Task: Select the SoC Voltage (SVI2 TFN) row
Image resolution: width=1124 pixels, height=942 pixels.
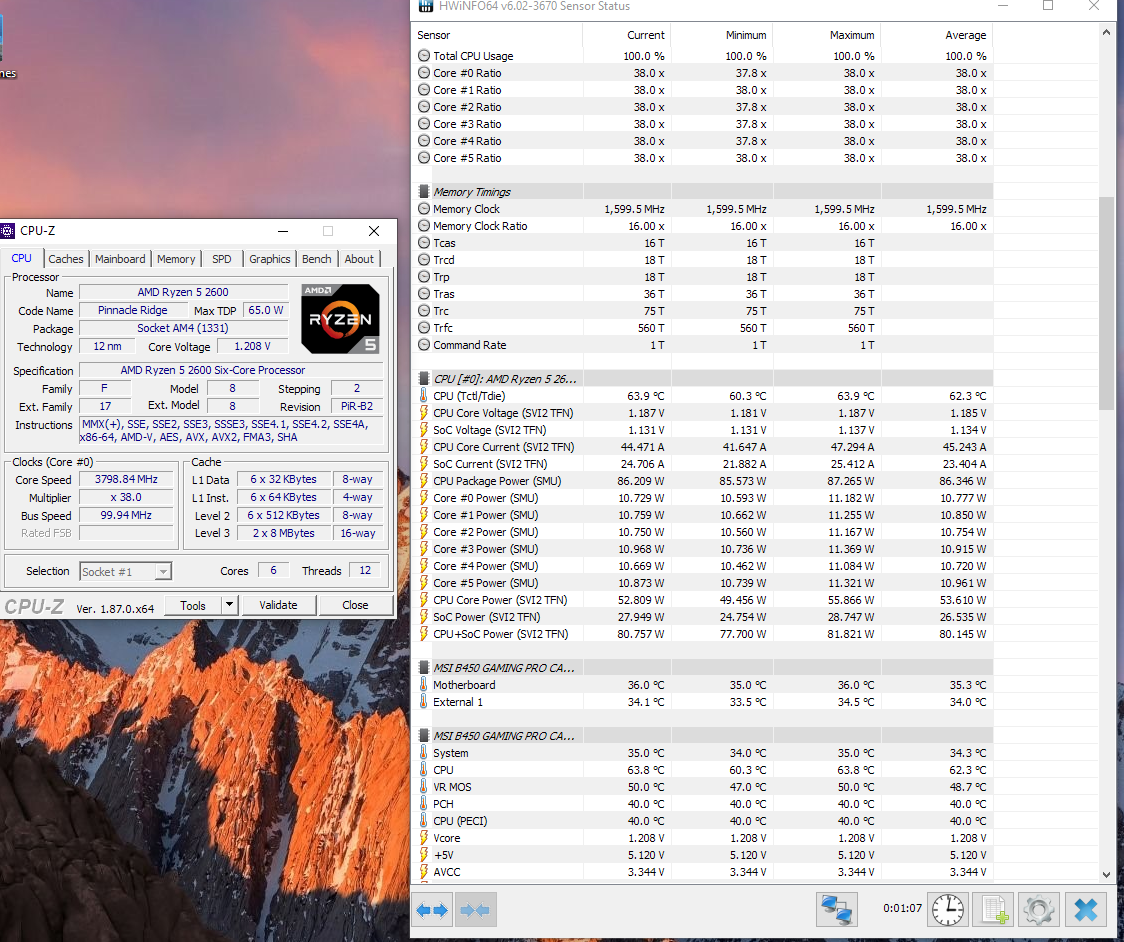Action: point(702,430)
